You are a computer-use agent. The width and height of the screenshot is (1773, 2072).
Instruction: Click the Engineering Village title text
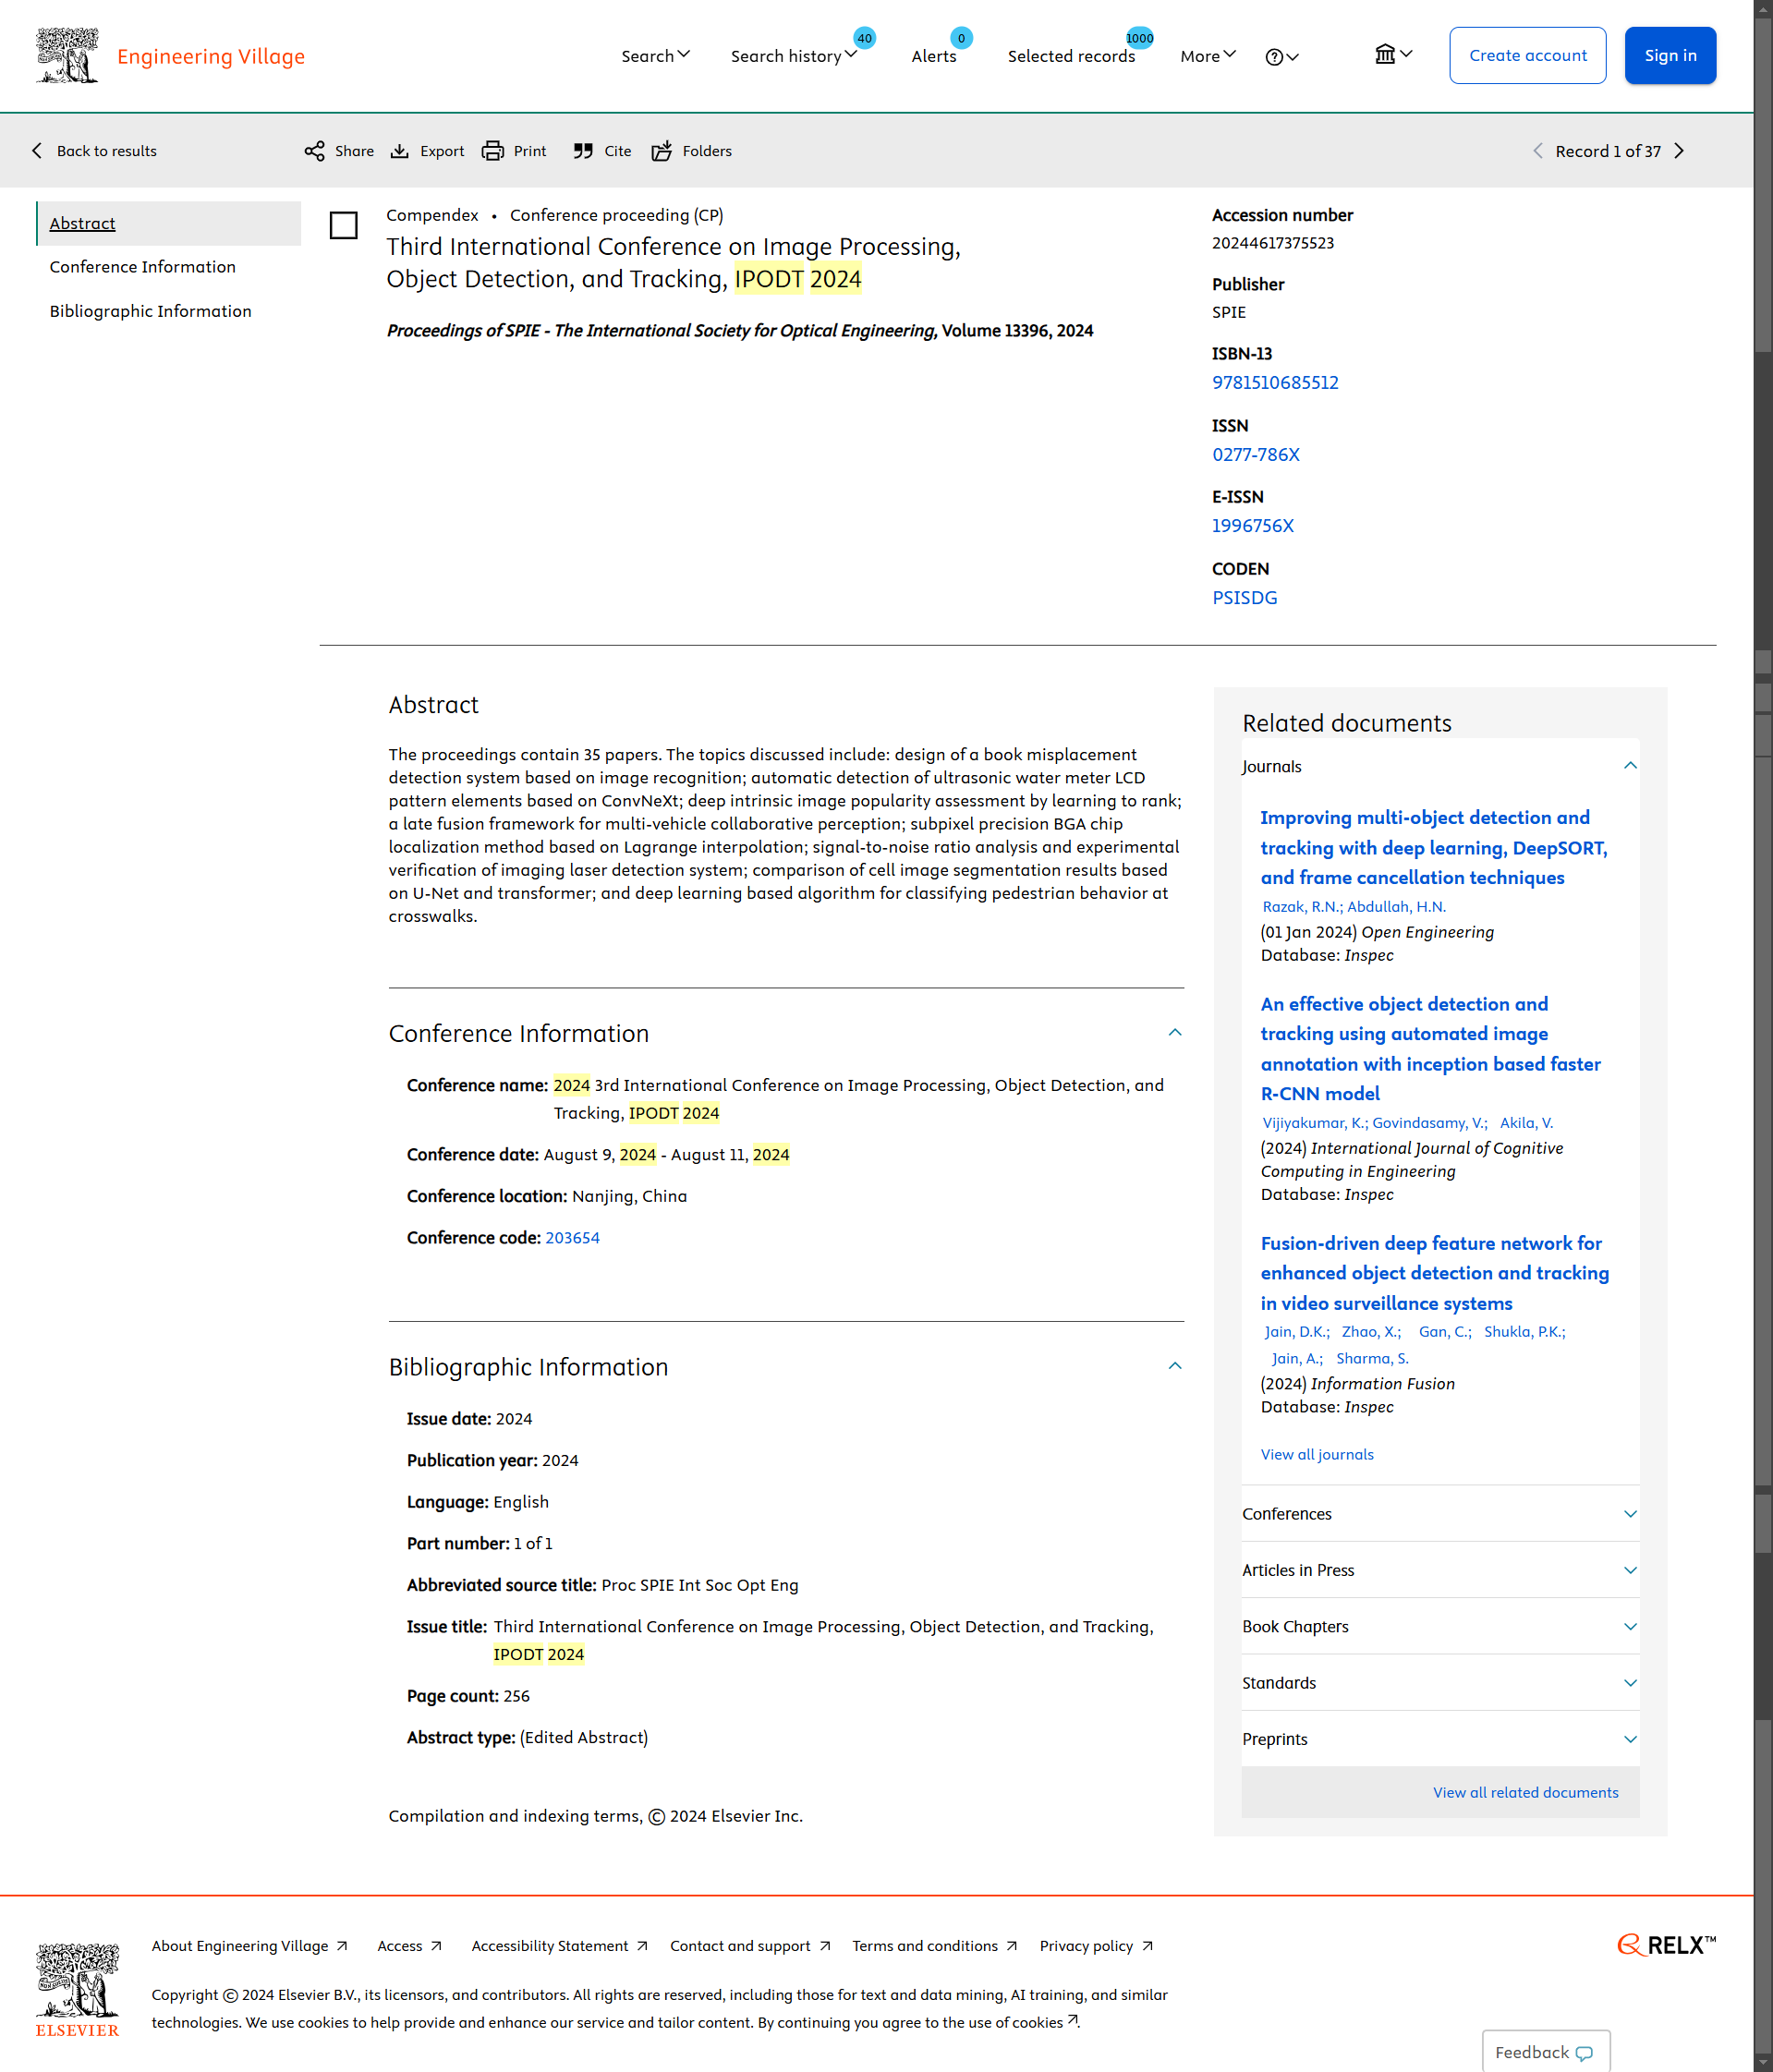point(211,56)
